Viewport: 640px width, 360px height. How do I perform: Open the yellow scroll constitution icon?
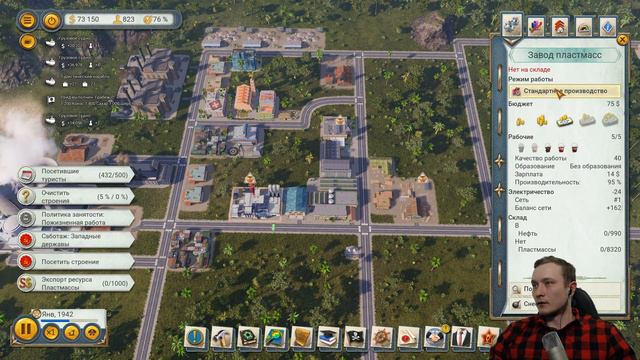coord(302,338)
